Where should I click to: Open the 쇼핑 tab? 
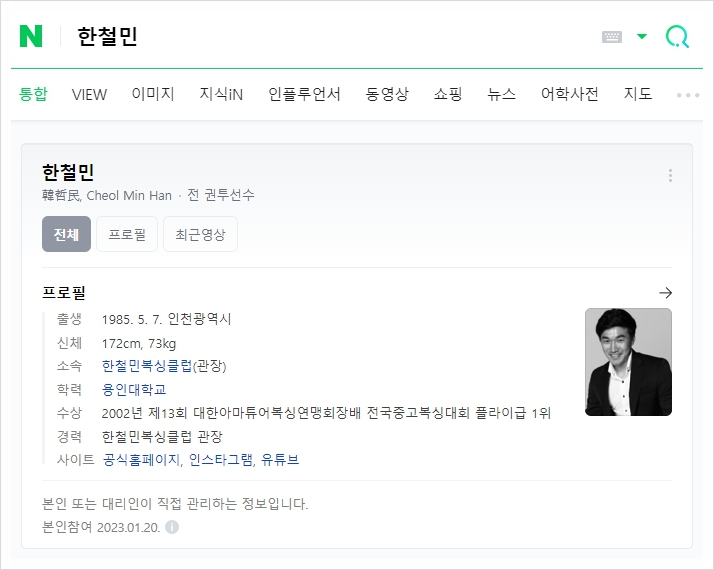click(448, 94)
